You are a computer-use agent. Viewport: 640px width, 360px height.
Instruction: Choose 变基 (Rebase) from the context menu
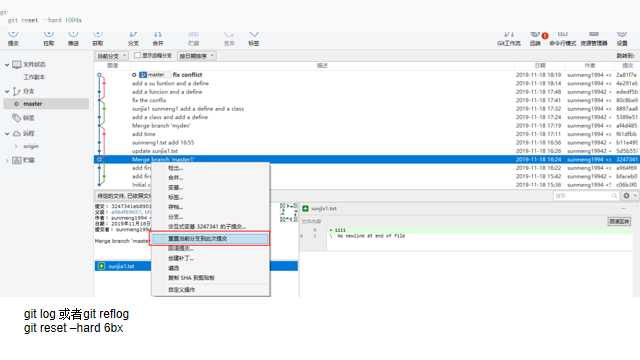(210, 187)
